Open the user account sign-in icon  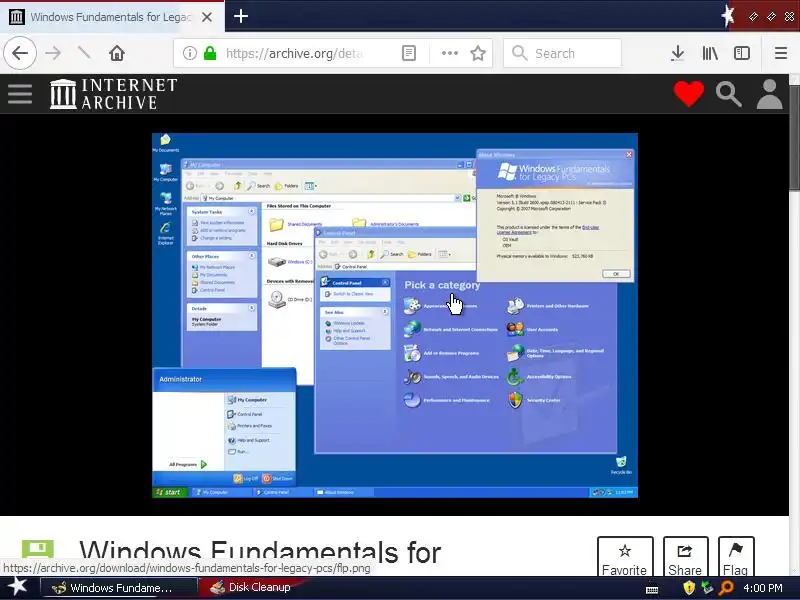[x=769, y=94]
